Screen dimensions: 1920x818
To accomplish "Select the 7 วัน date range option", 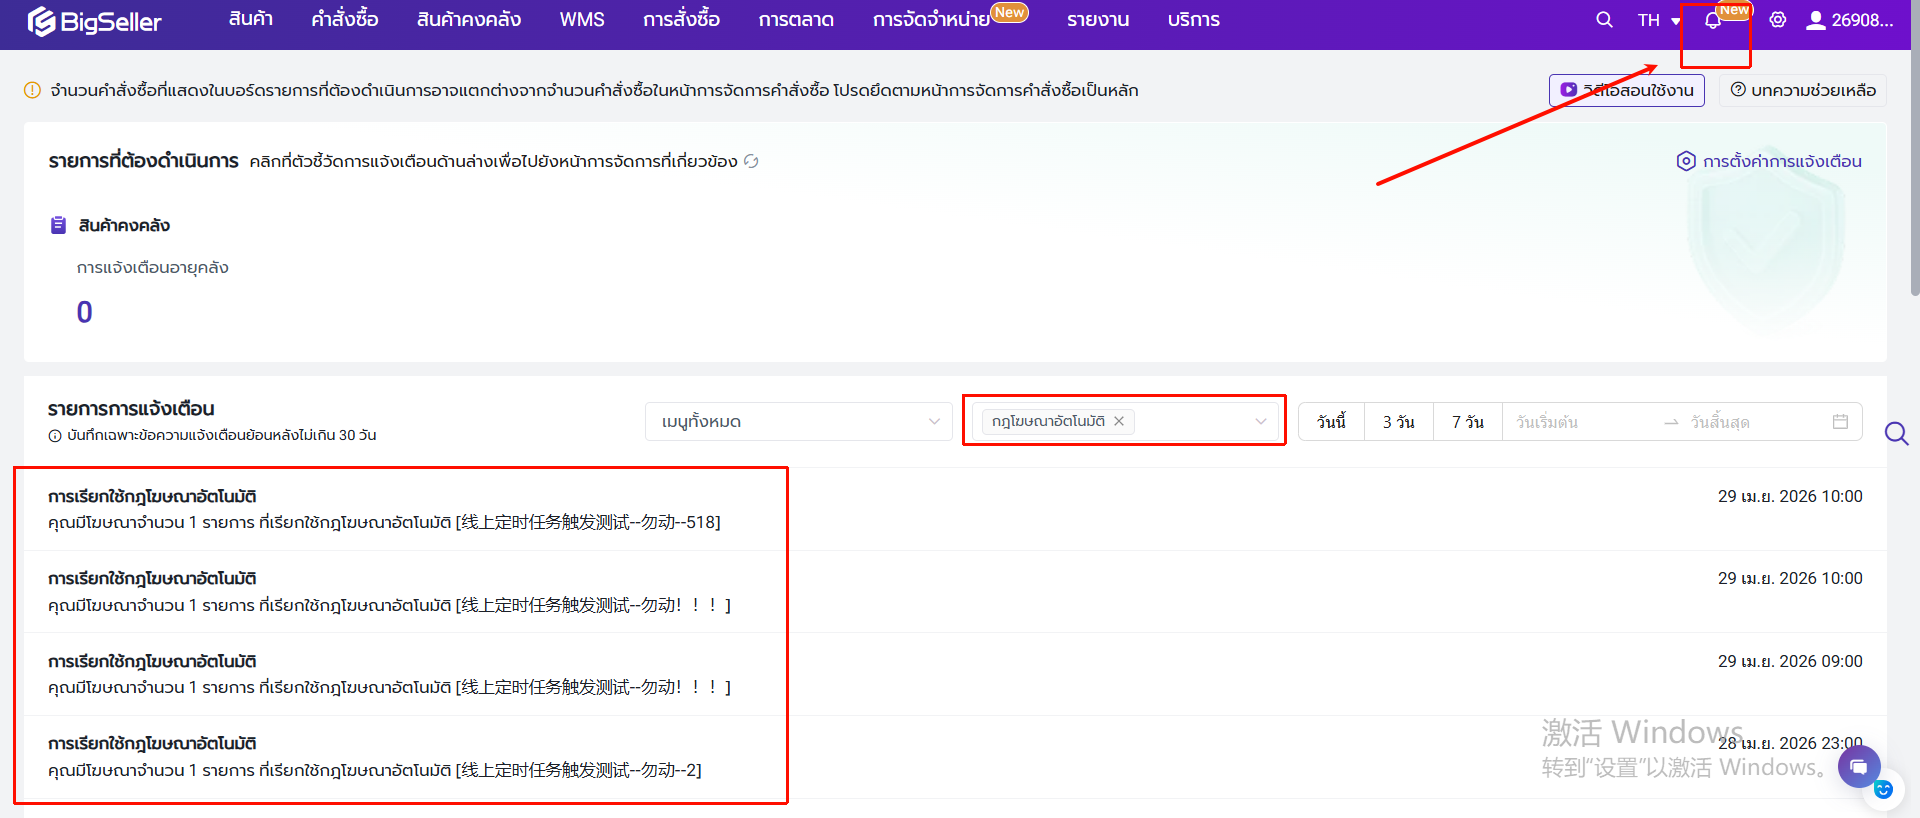I will [x=1467, y=422].
